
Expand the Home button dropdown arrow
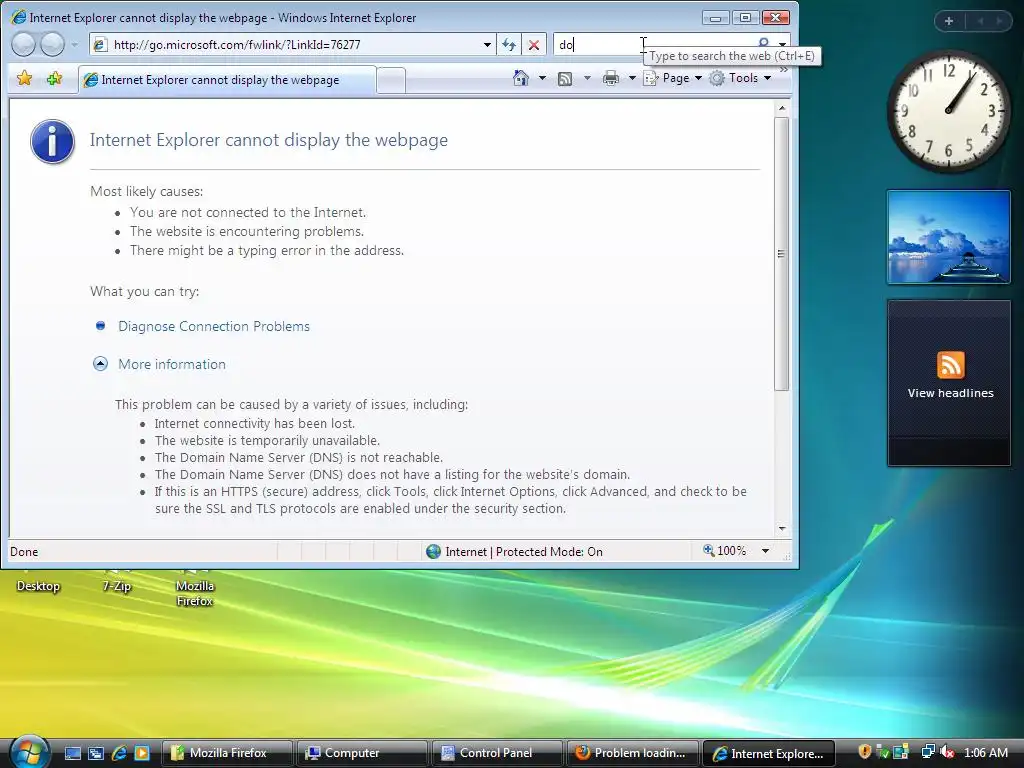(x=542, y=78)
